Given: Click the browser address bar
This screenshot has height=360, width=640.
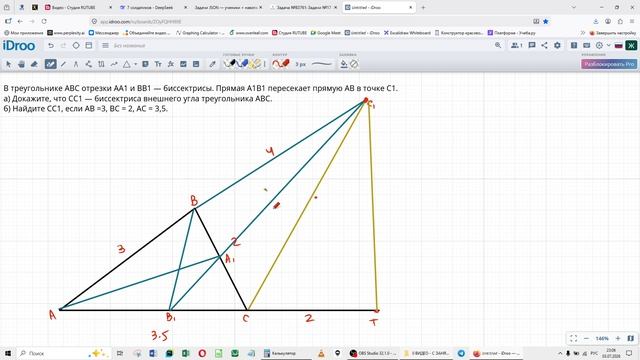Looking at the screenshot, I should (310, 21).
